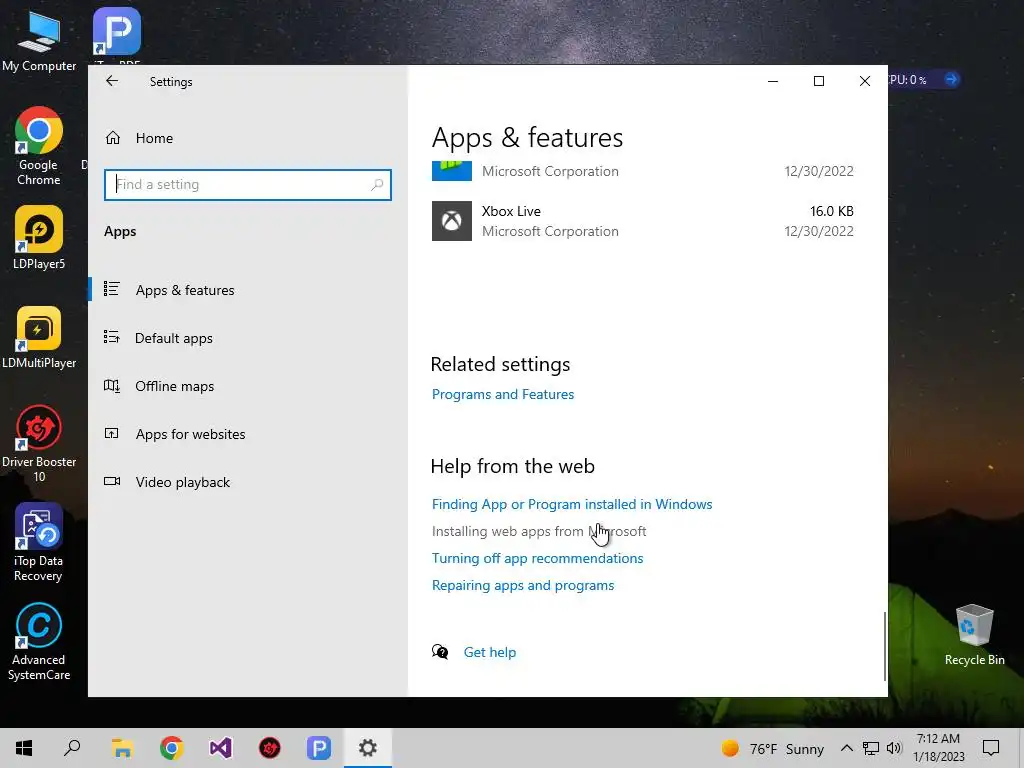This screenshot has width=1024, height=768.
Task: Select LDPlayer5 desktop shortcut
Action: pyautogui.click(x=39, y=238)
